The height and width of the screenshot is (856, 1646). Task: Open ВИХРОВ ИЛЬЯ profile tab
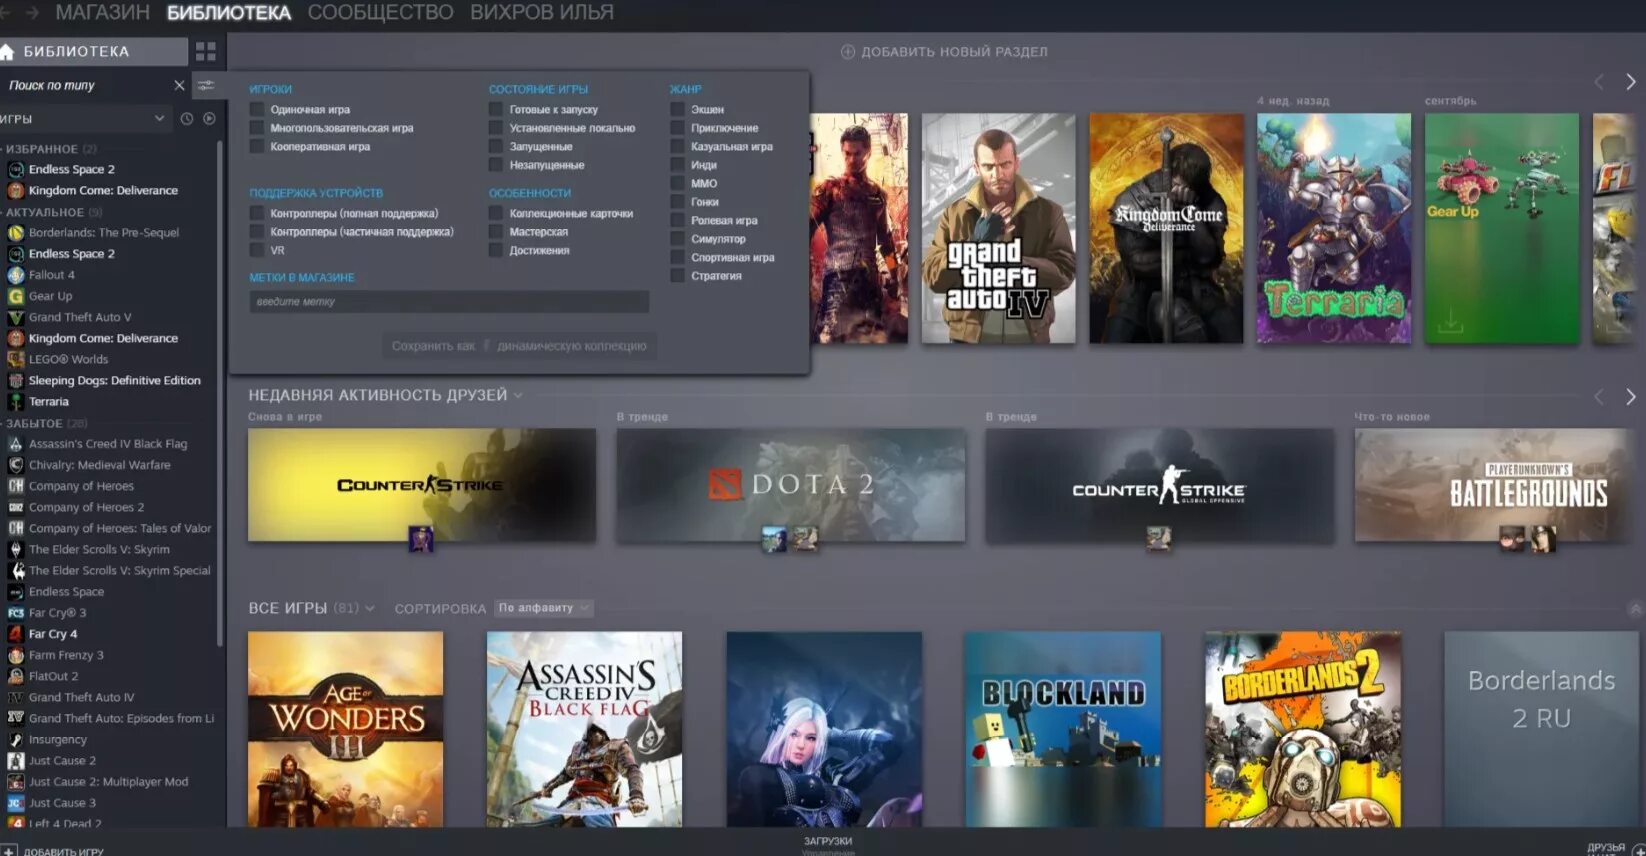tap(542, 13)
